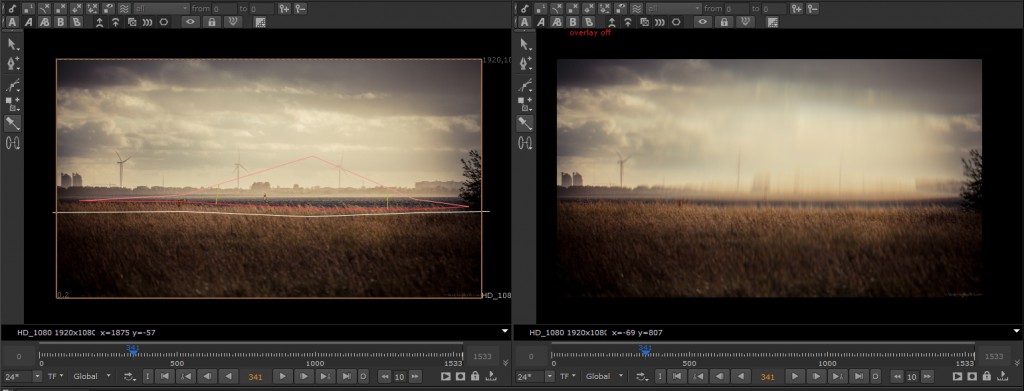This screenshot has height=391, width=1024.
Task: Click the triple-arc motion blur icon in left viewer
Action: 148,22
